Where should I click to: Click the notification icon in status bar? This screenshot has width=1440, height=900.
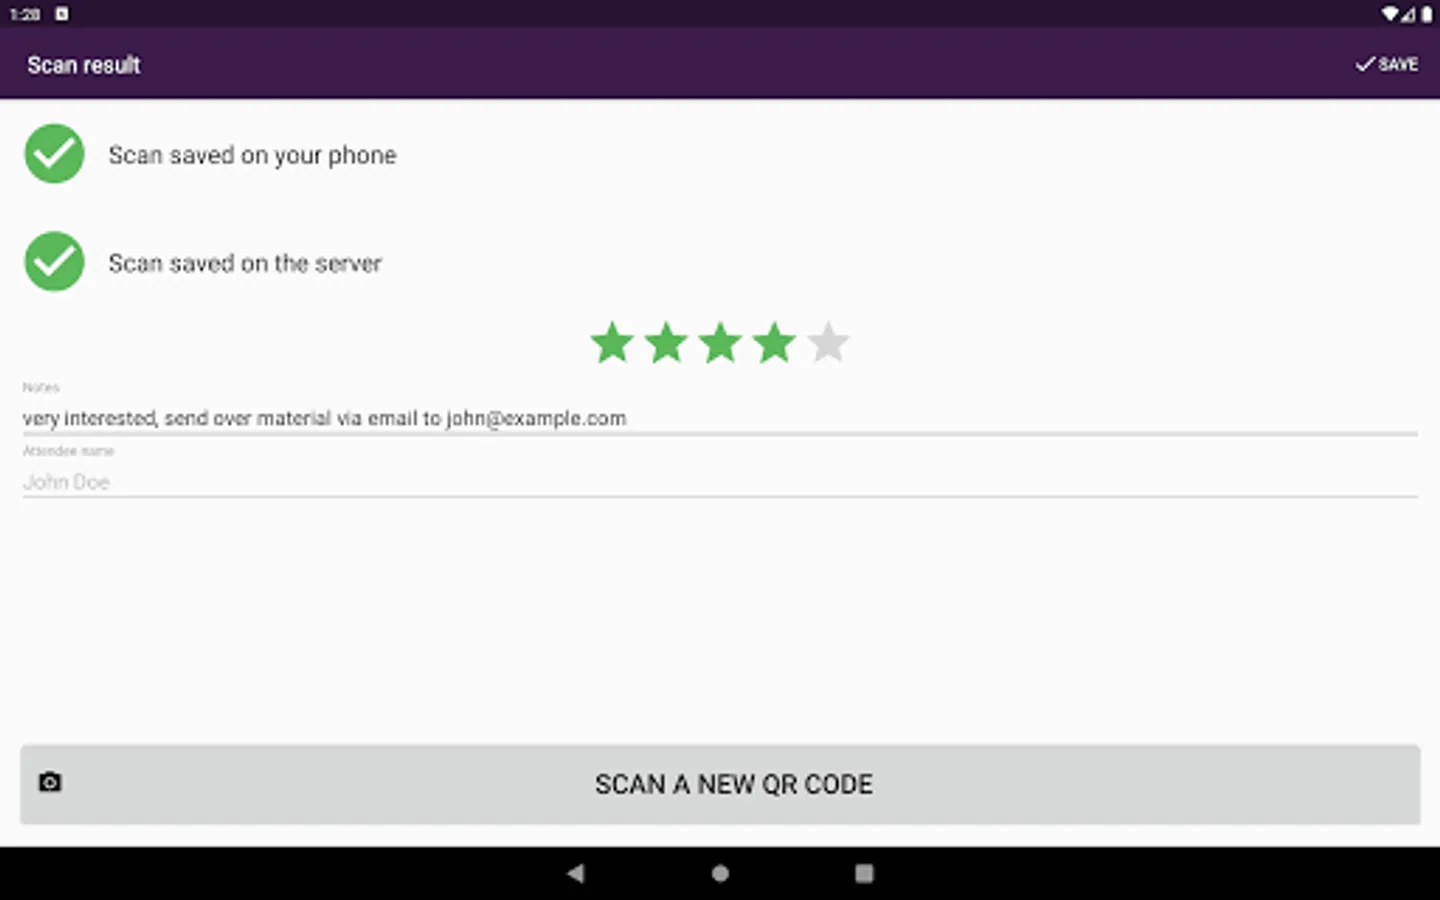coord(62,14)
